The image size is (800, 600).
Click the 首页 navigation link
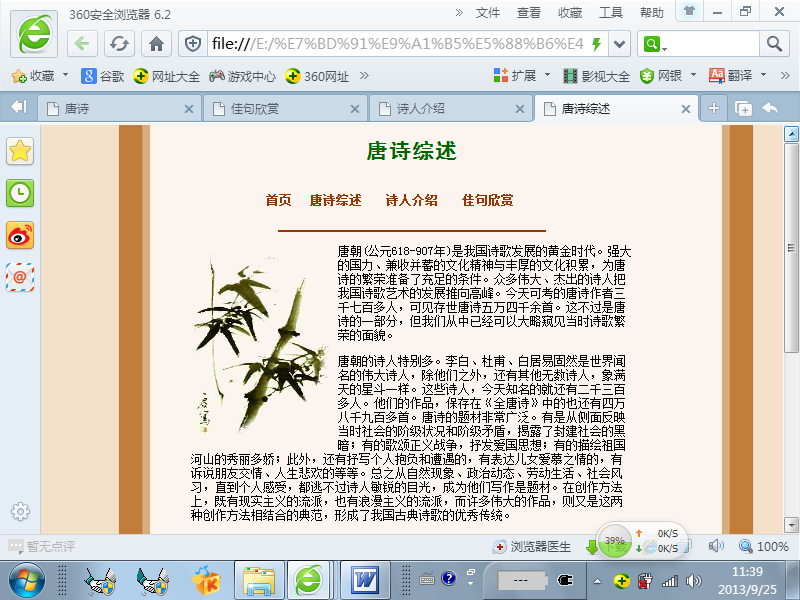[278, 200]
